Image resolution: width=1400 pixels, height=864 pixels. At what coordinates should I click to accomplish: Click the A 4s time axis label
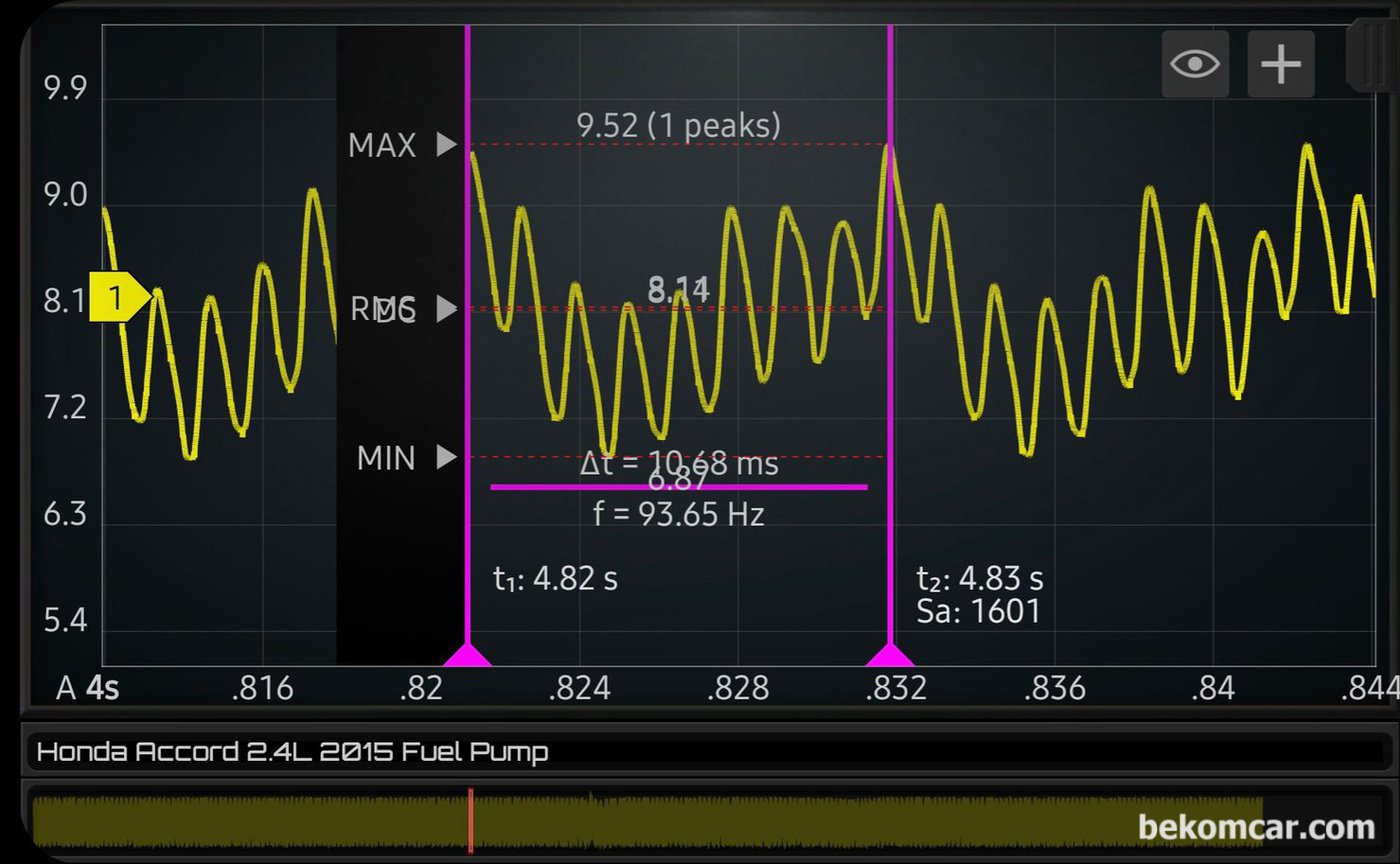pyautogui.click(x=88, y=689)
